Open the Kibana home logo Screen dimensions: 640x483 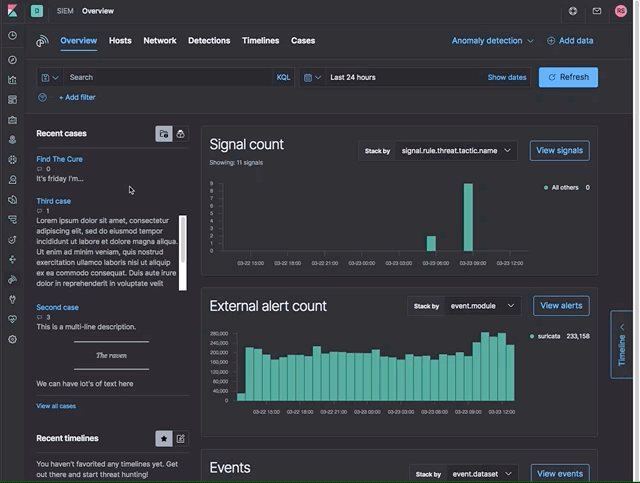click(12, 11)
